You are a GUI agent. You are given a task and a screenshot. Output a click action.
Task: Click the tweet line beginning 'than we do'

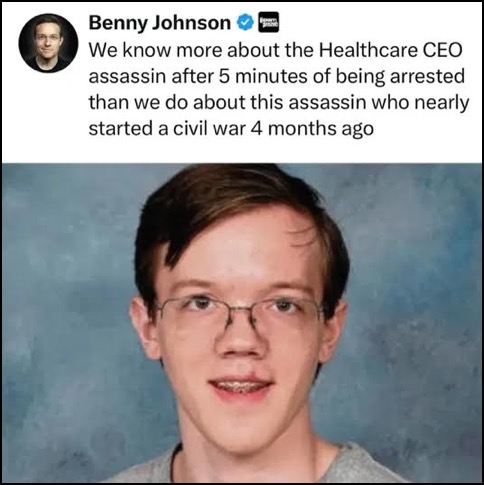pyautogui.click(x=279, y=103)
